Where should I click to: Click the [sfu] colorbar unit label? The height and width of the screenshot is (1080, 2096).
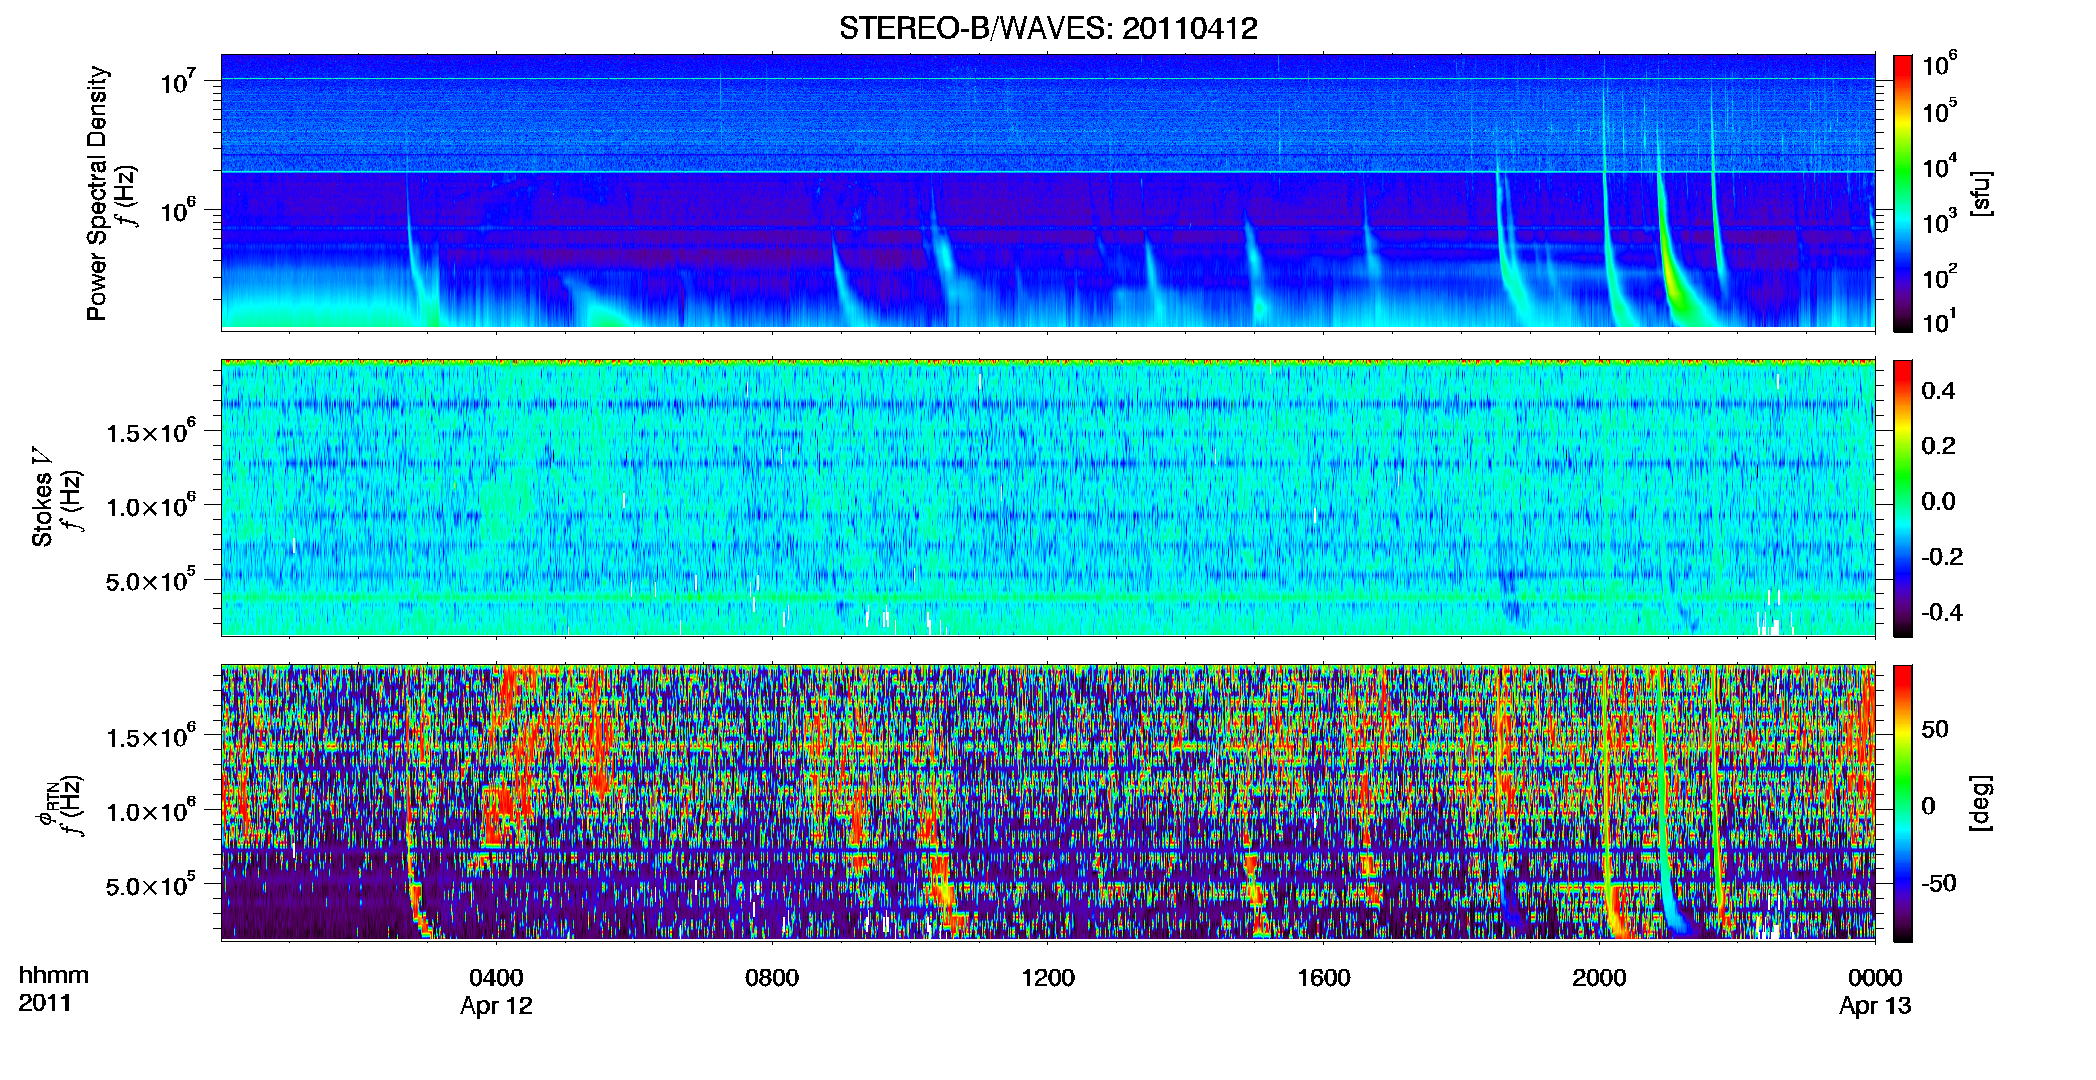(1981, 193)
